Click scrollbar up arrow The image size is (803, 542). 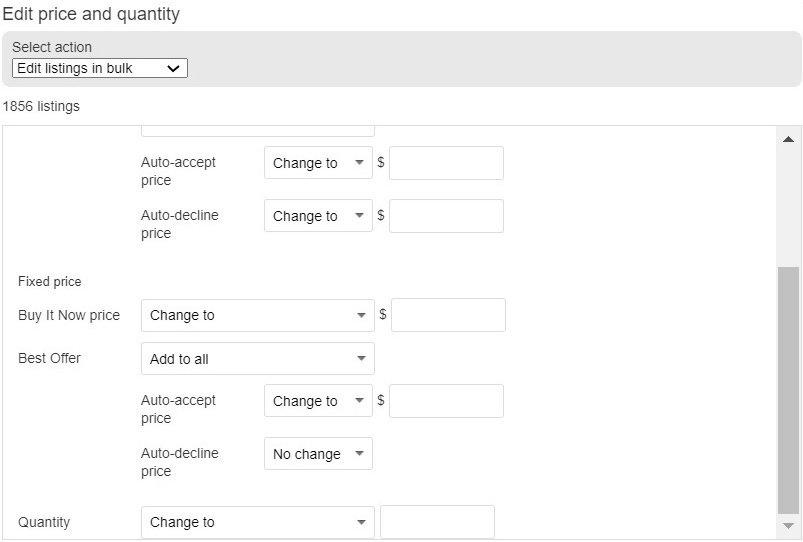click(x=789, y=139)
